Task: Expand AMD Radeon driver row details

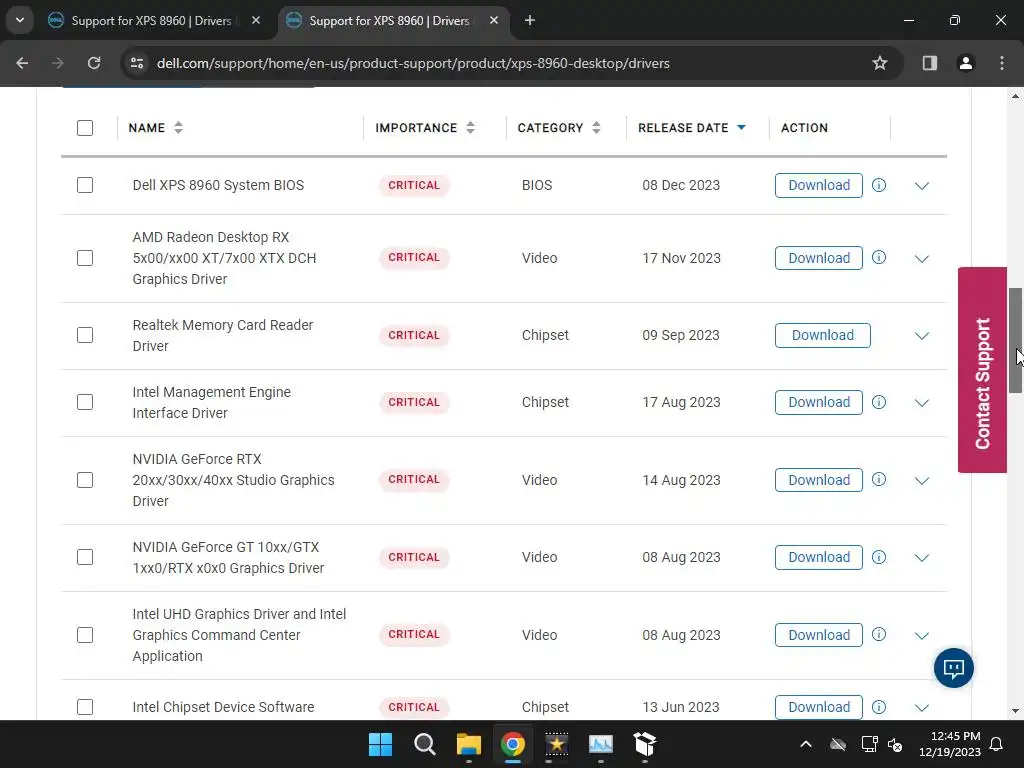Action: 921,258
